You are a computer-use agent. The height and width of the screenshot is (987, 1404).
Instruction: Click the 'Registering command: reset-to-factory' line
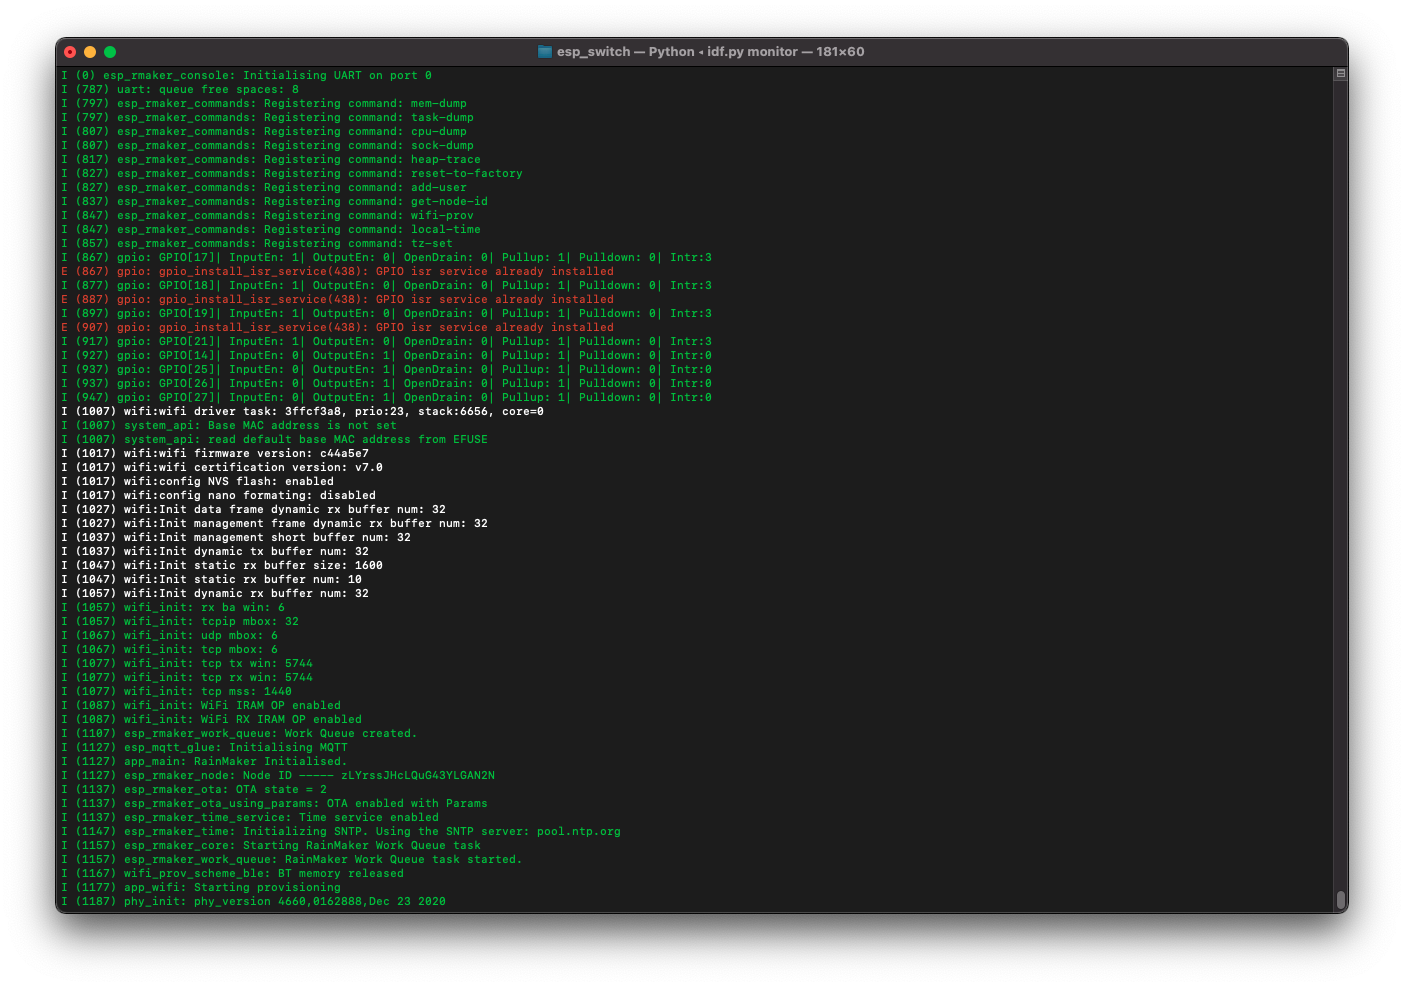pyautogui.click(x=292, y=173)
